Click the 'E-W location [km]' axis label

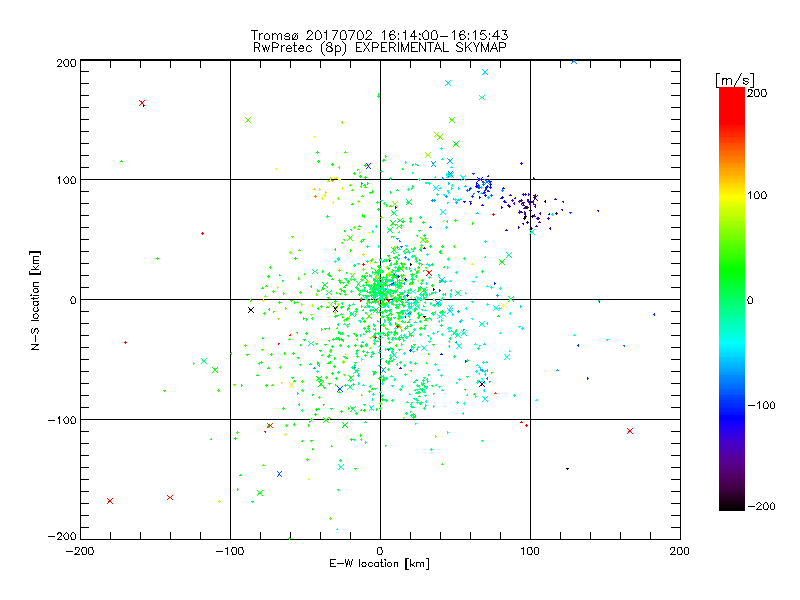pos(379,564)
